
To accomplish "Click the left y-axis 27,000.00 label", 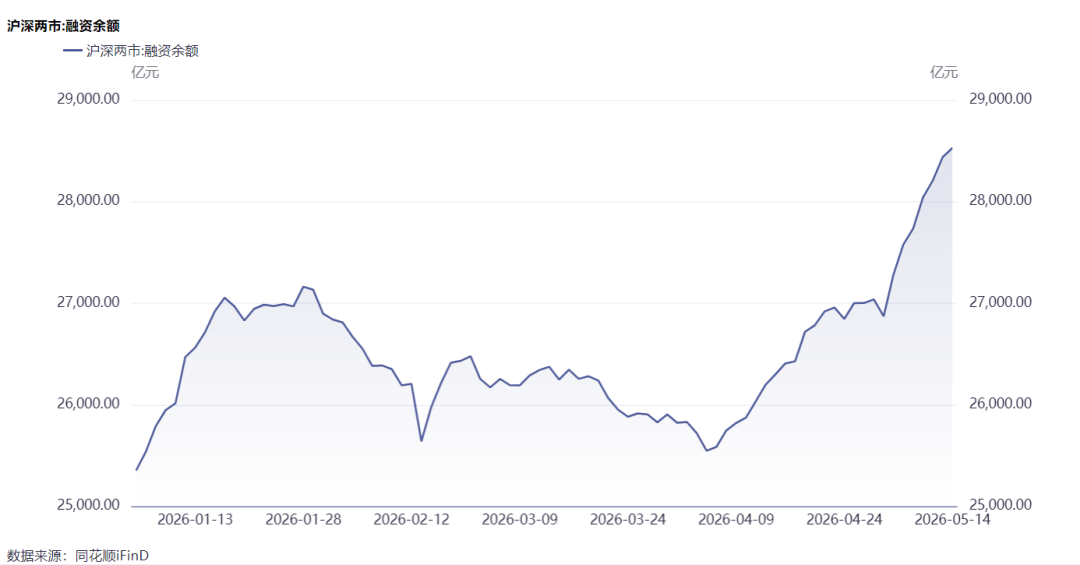I will (88, 302).
